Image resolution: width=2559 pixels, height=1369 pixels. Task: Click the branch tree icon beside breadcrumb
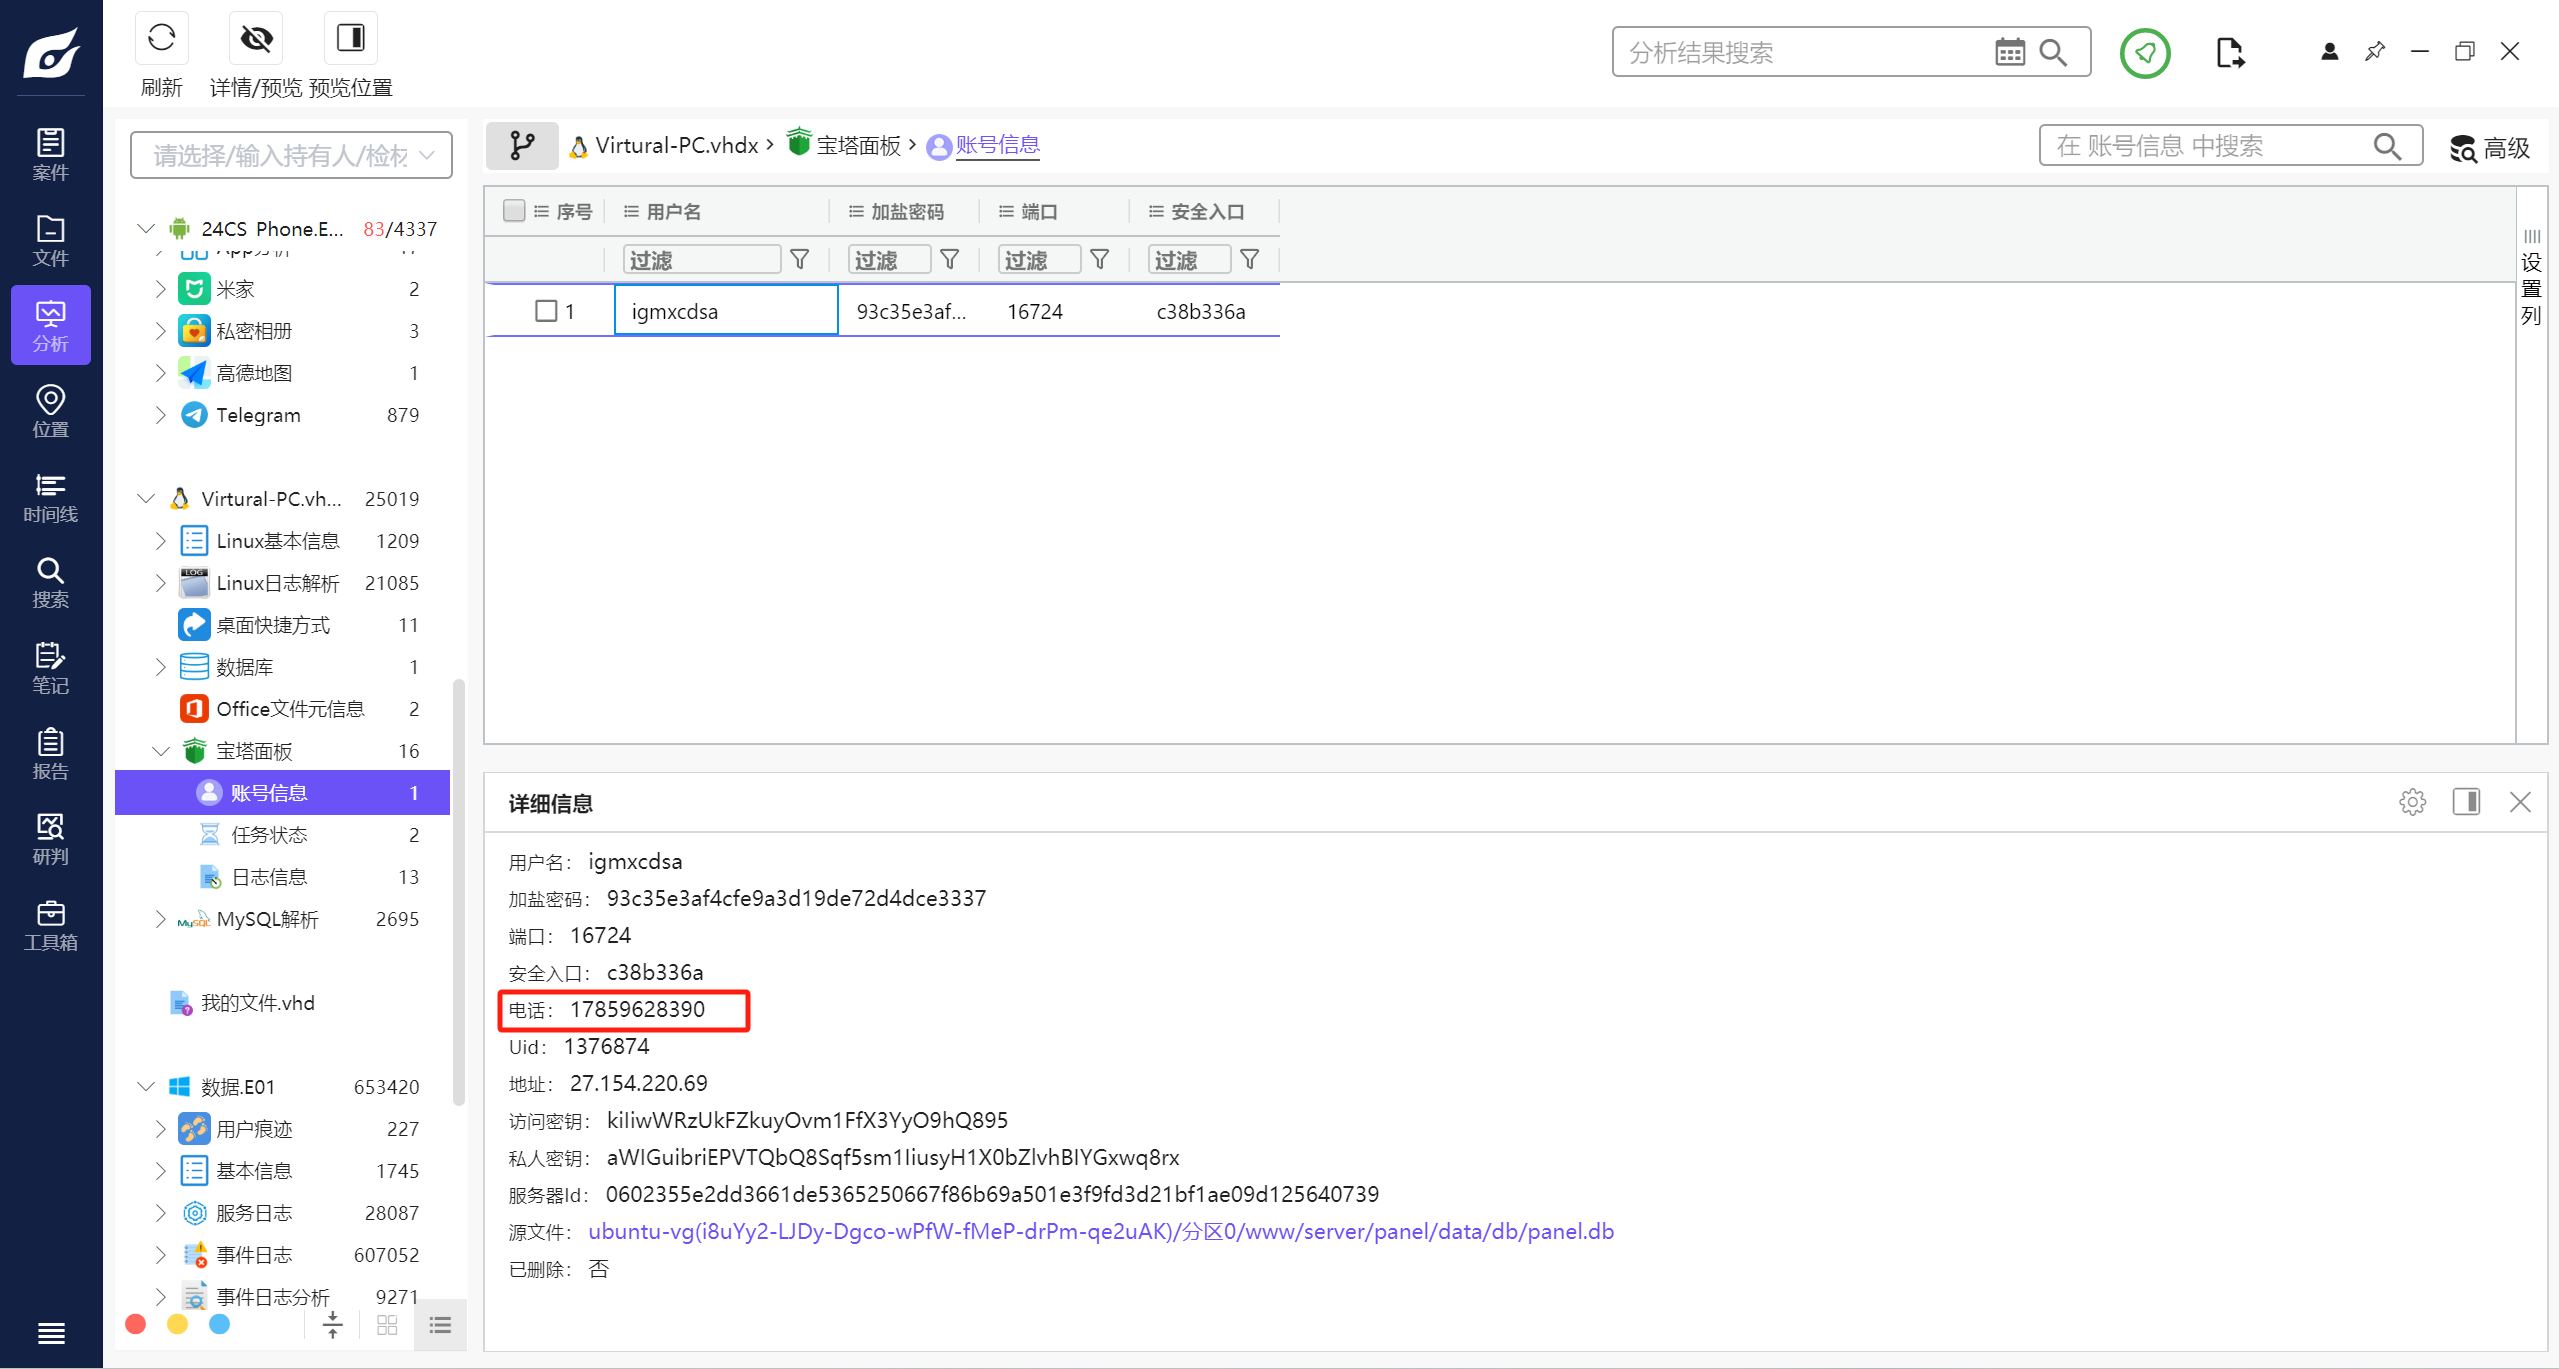click(x=522, y=146)
